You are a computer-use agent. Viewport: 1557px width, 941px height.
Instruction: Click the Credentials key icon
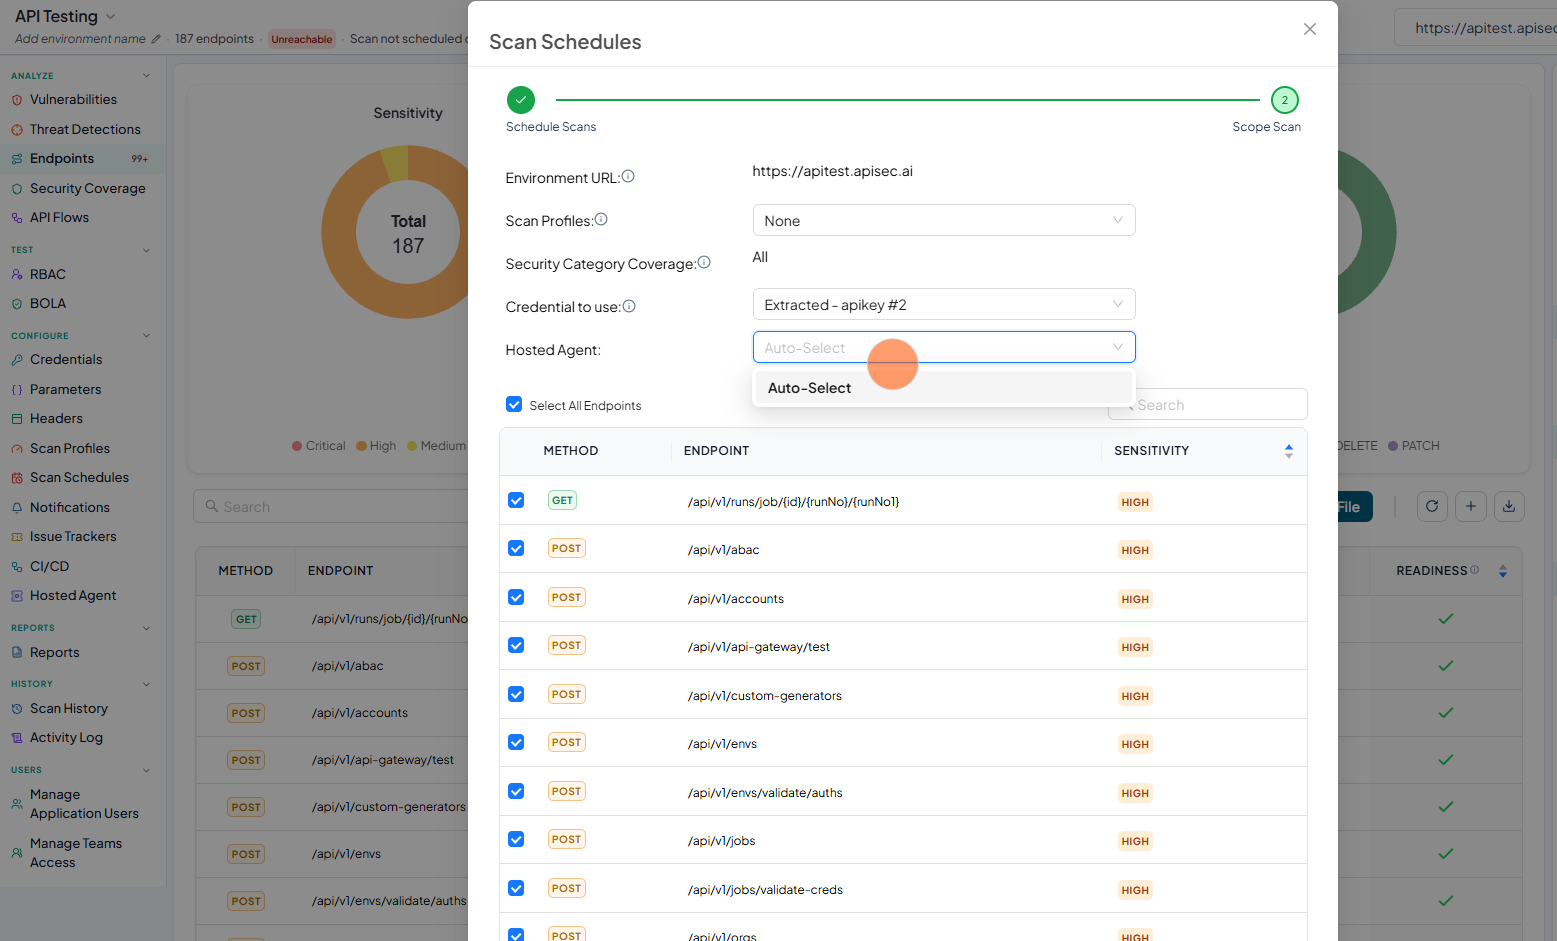pos(17,360)
